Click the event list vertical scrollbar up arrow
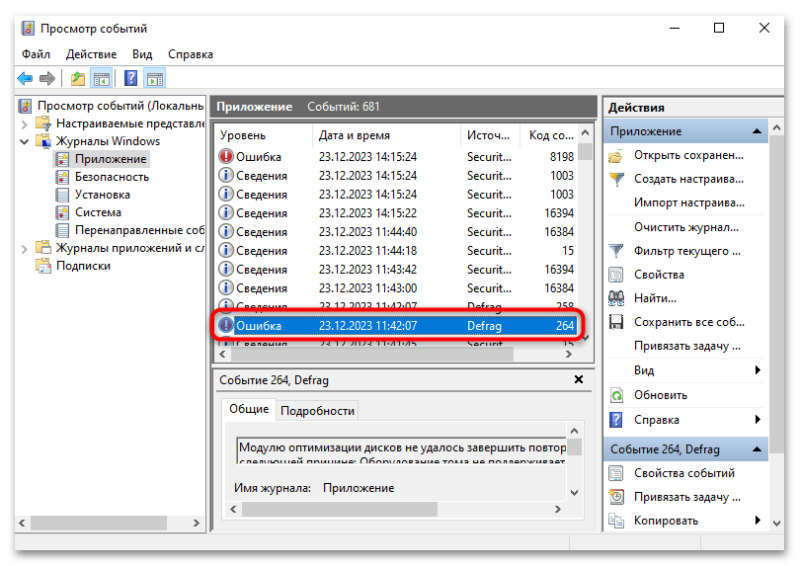Screen dimensions: 800x566 [x=585, y=133]
